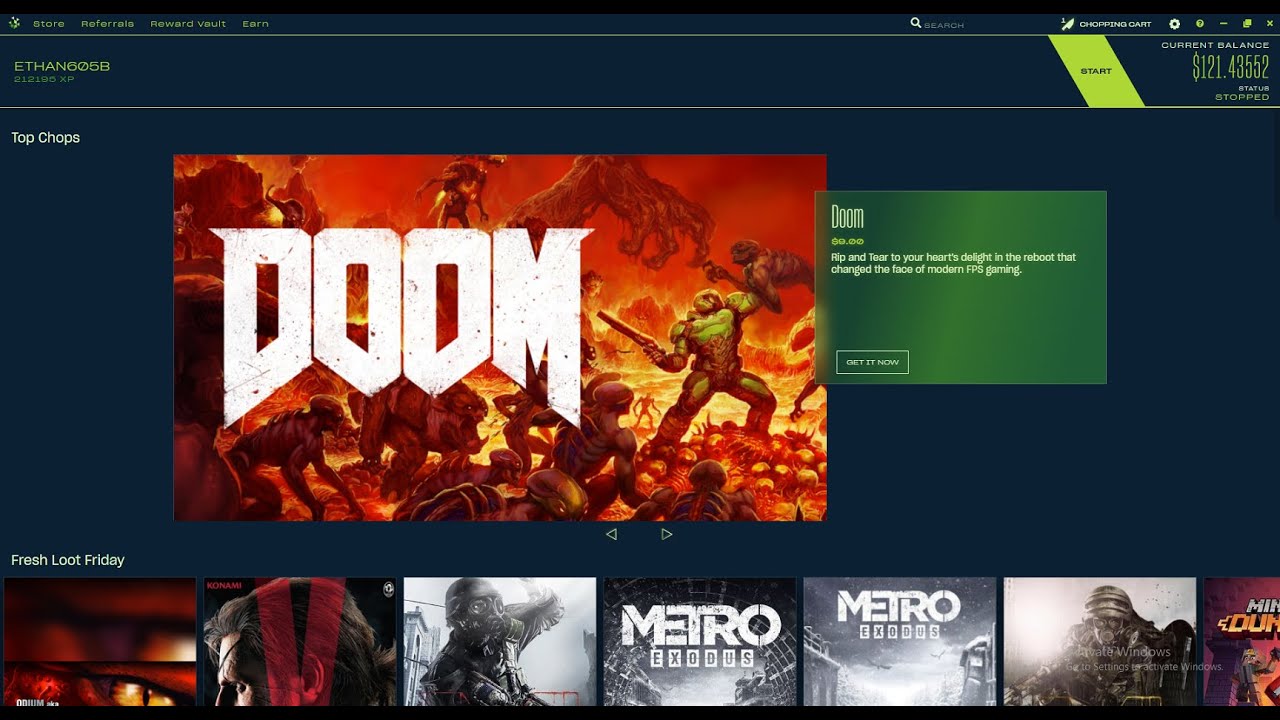The height and width of the screenshot is (720, 1280).
Task: Click the Start chopping button
Action: point(1096,71)
